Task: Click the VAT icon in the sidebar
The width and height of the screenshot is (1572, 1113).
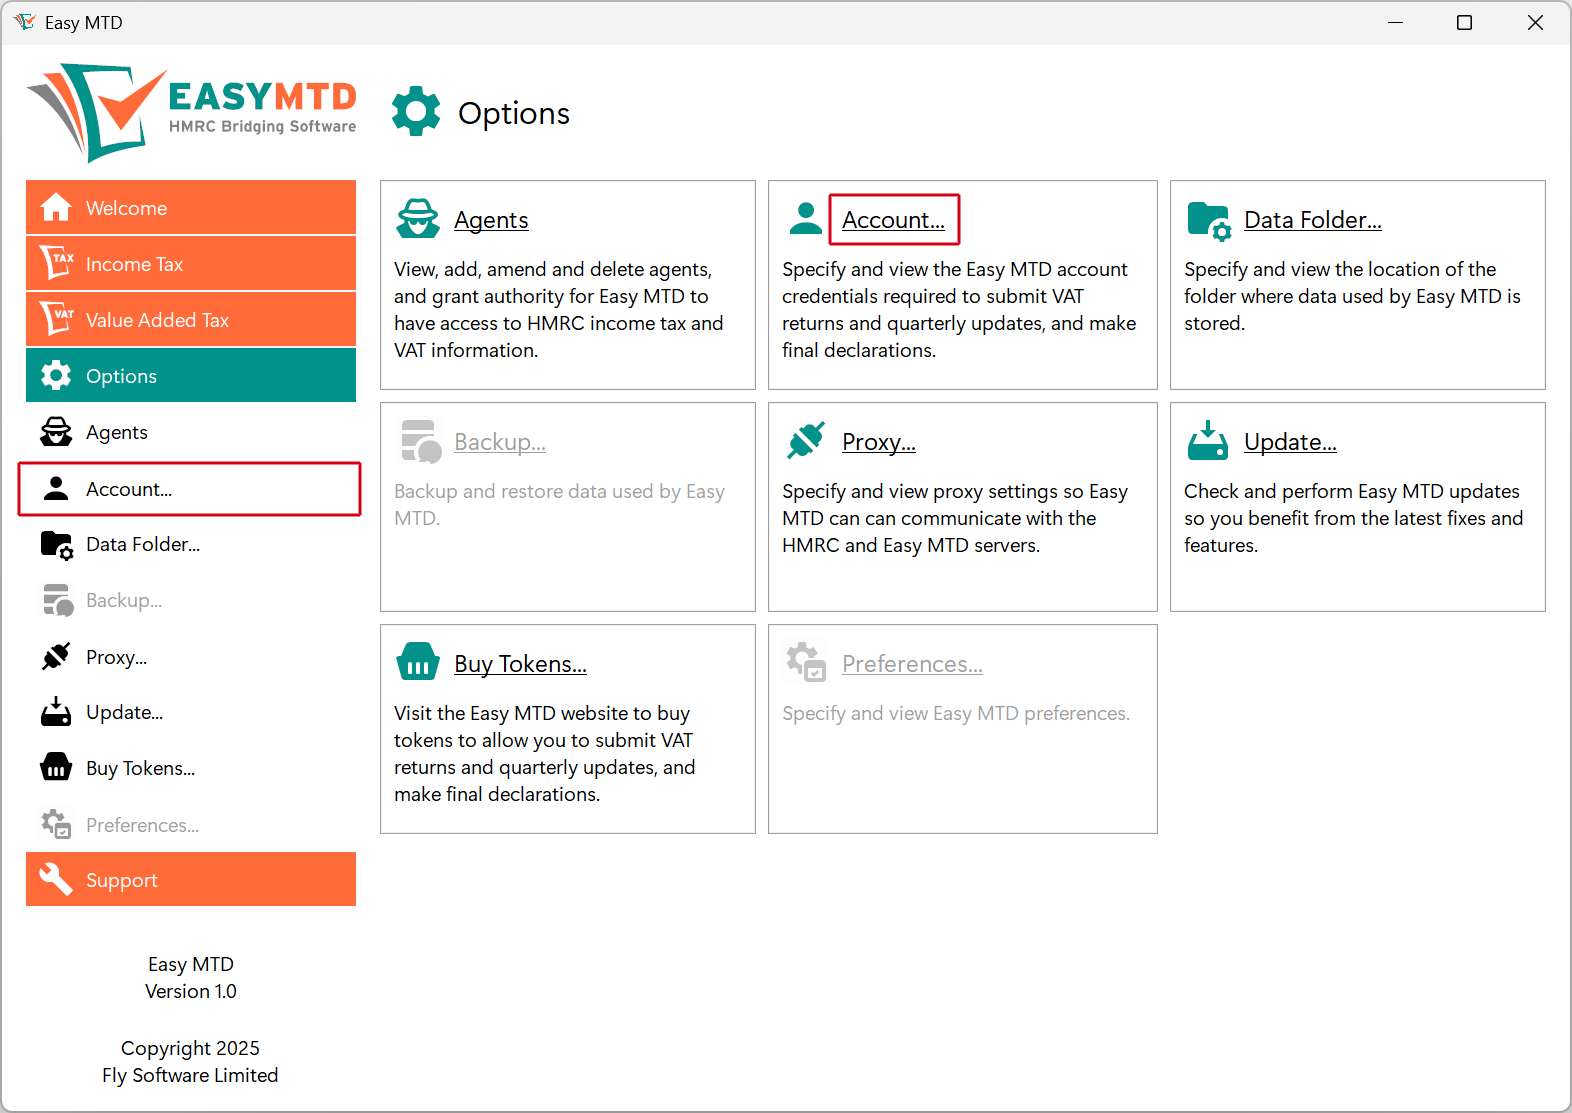Action: [x=56, y=319]
